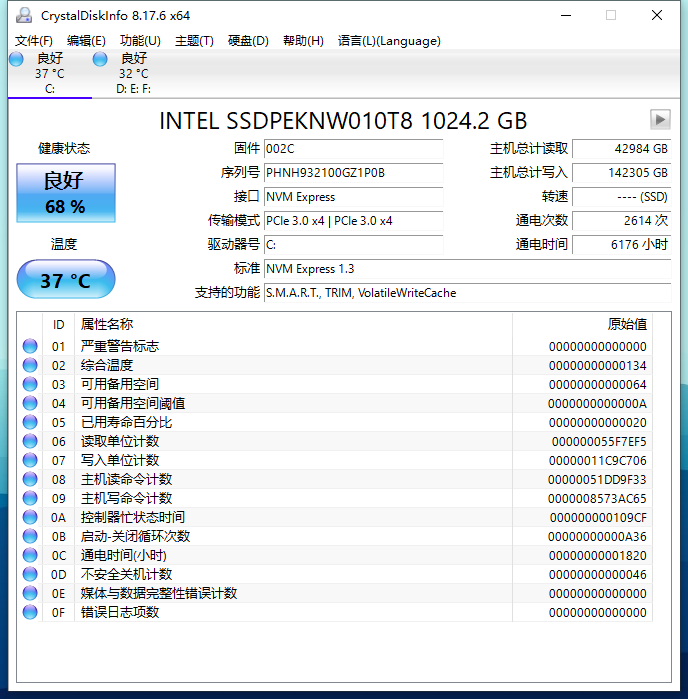Click the status orb for attribute 03
This screenshot has width=688, height=699.
pyautogui.click(x=30, y=384)
